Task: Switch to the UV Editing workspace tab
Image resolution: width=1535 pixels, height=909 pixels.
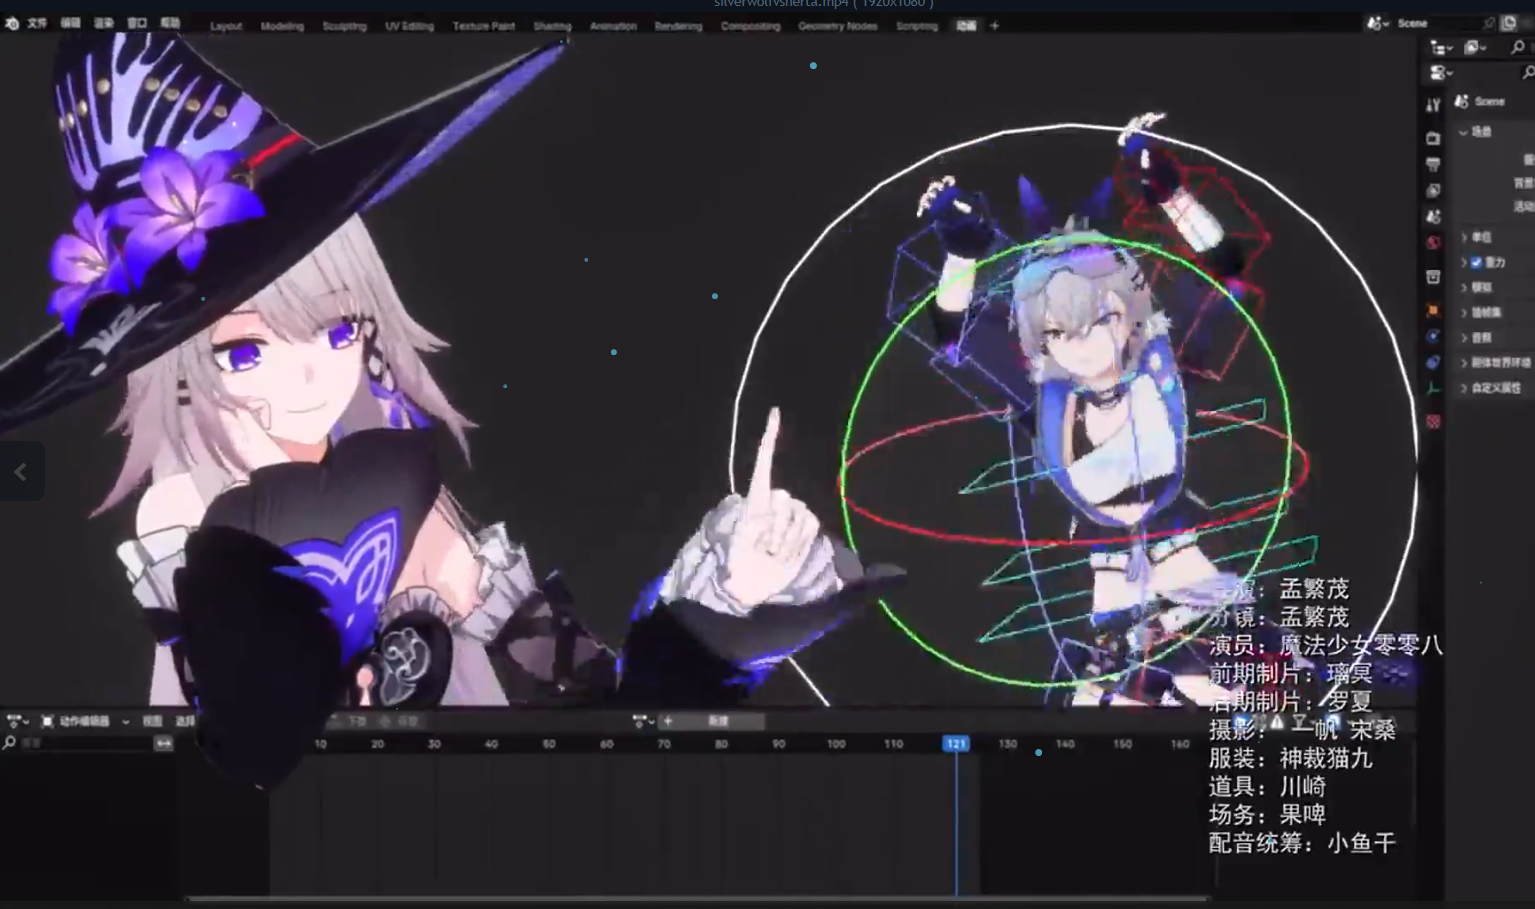Action: [x=409, y=26]
